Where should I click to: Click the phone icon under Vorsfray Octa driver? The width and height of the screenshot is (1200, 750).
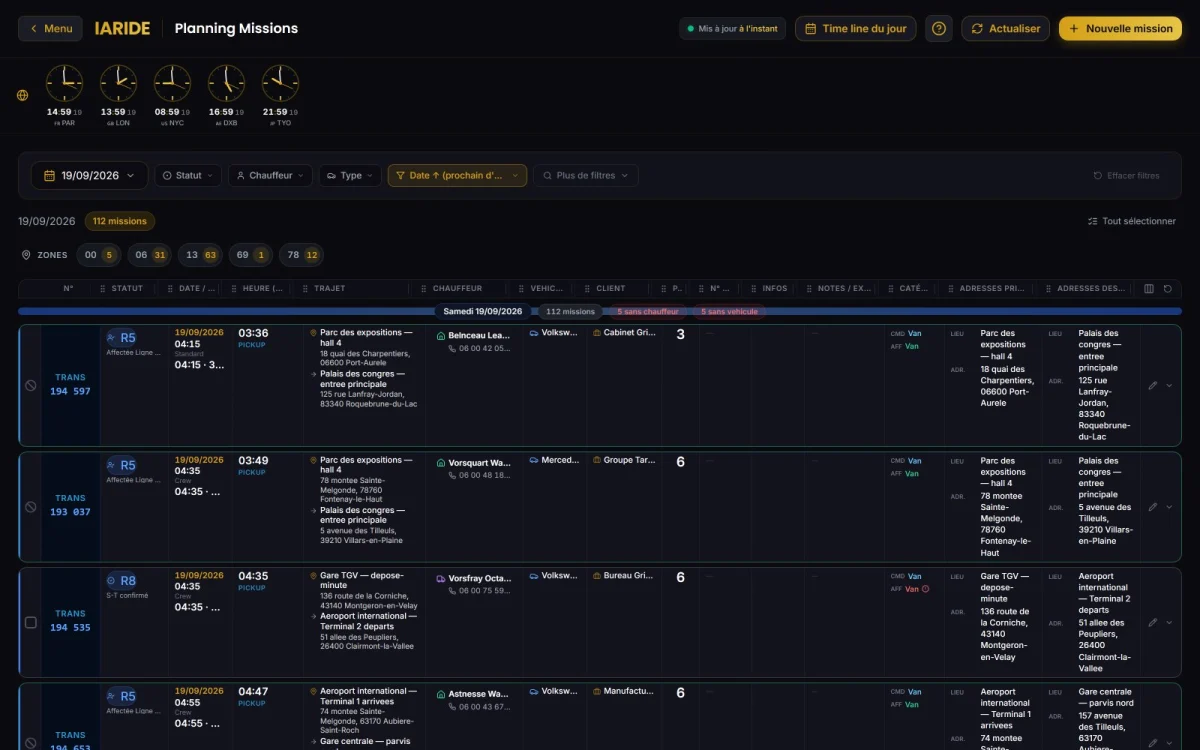coord(452,591)
